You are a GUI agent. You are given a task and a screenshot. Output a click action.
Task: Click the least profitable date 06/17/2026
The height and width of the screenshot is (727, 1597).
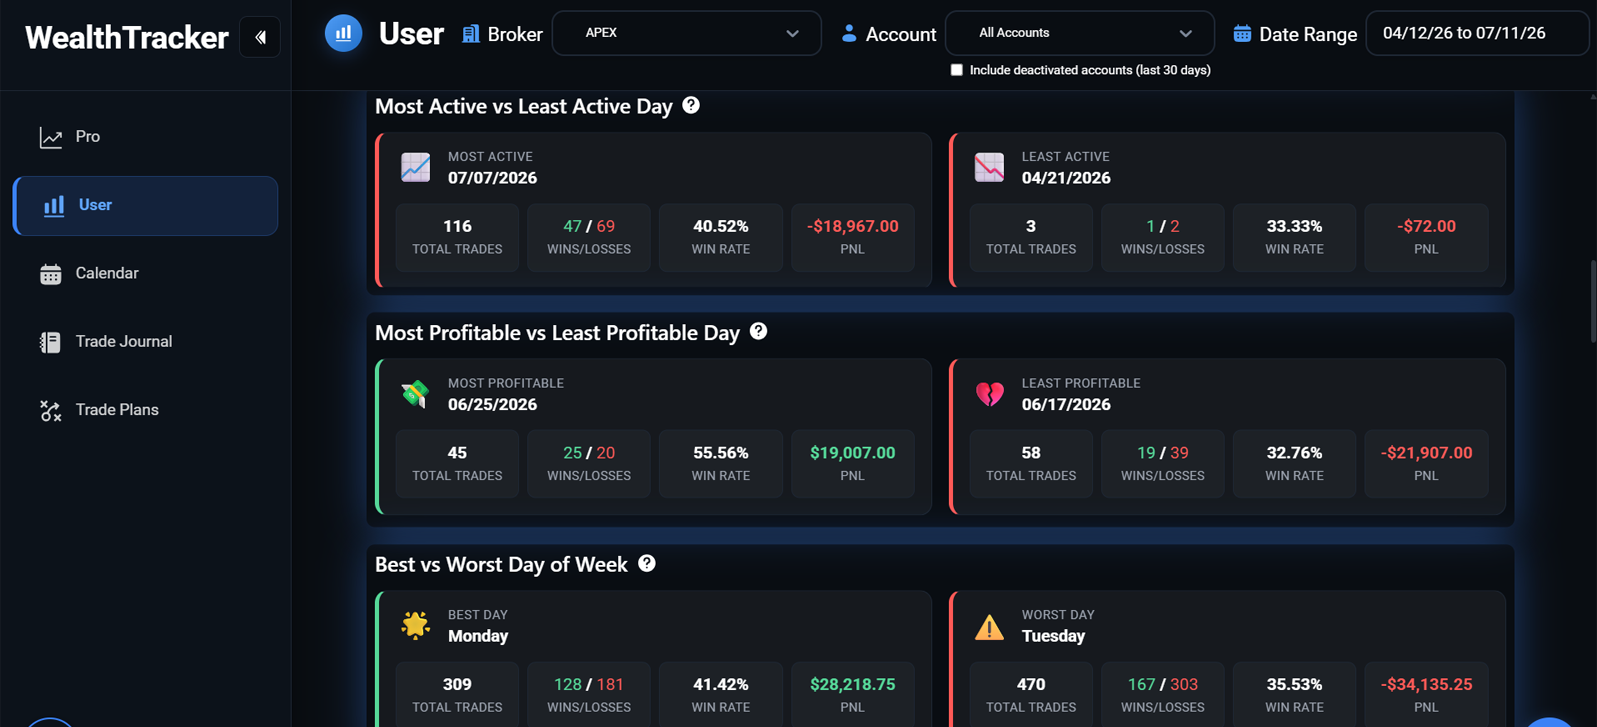pyautogui.click(x=1066, y=405)
